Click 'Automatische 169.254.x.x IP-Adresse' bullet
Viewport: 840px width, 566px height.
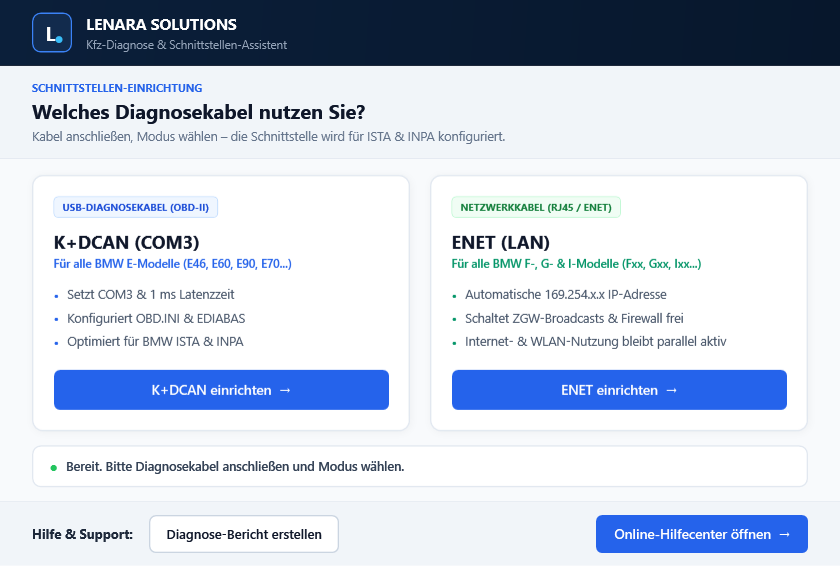coord(566,295)
